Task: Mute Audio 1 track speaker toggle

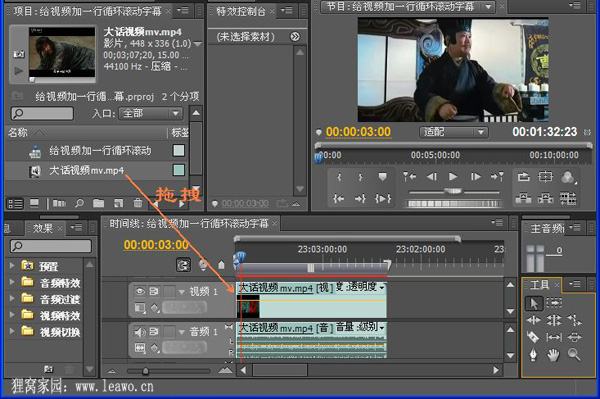Action: coord(140,332)
